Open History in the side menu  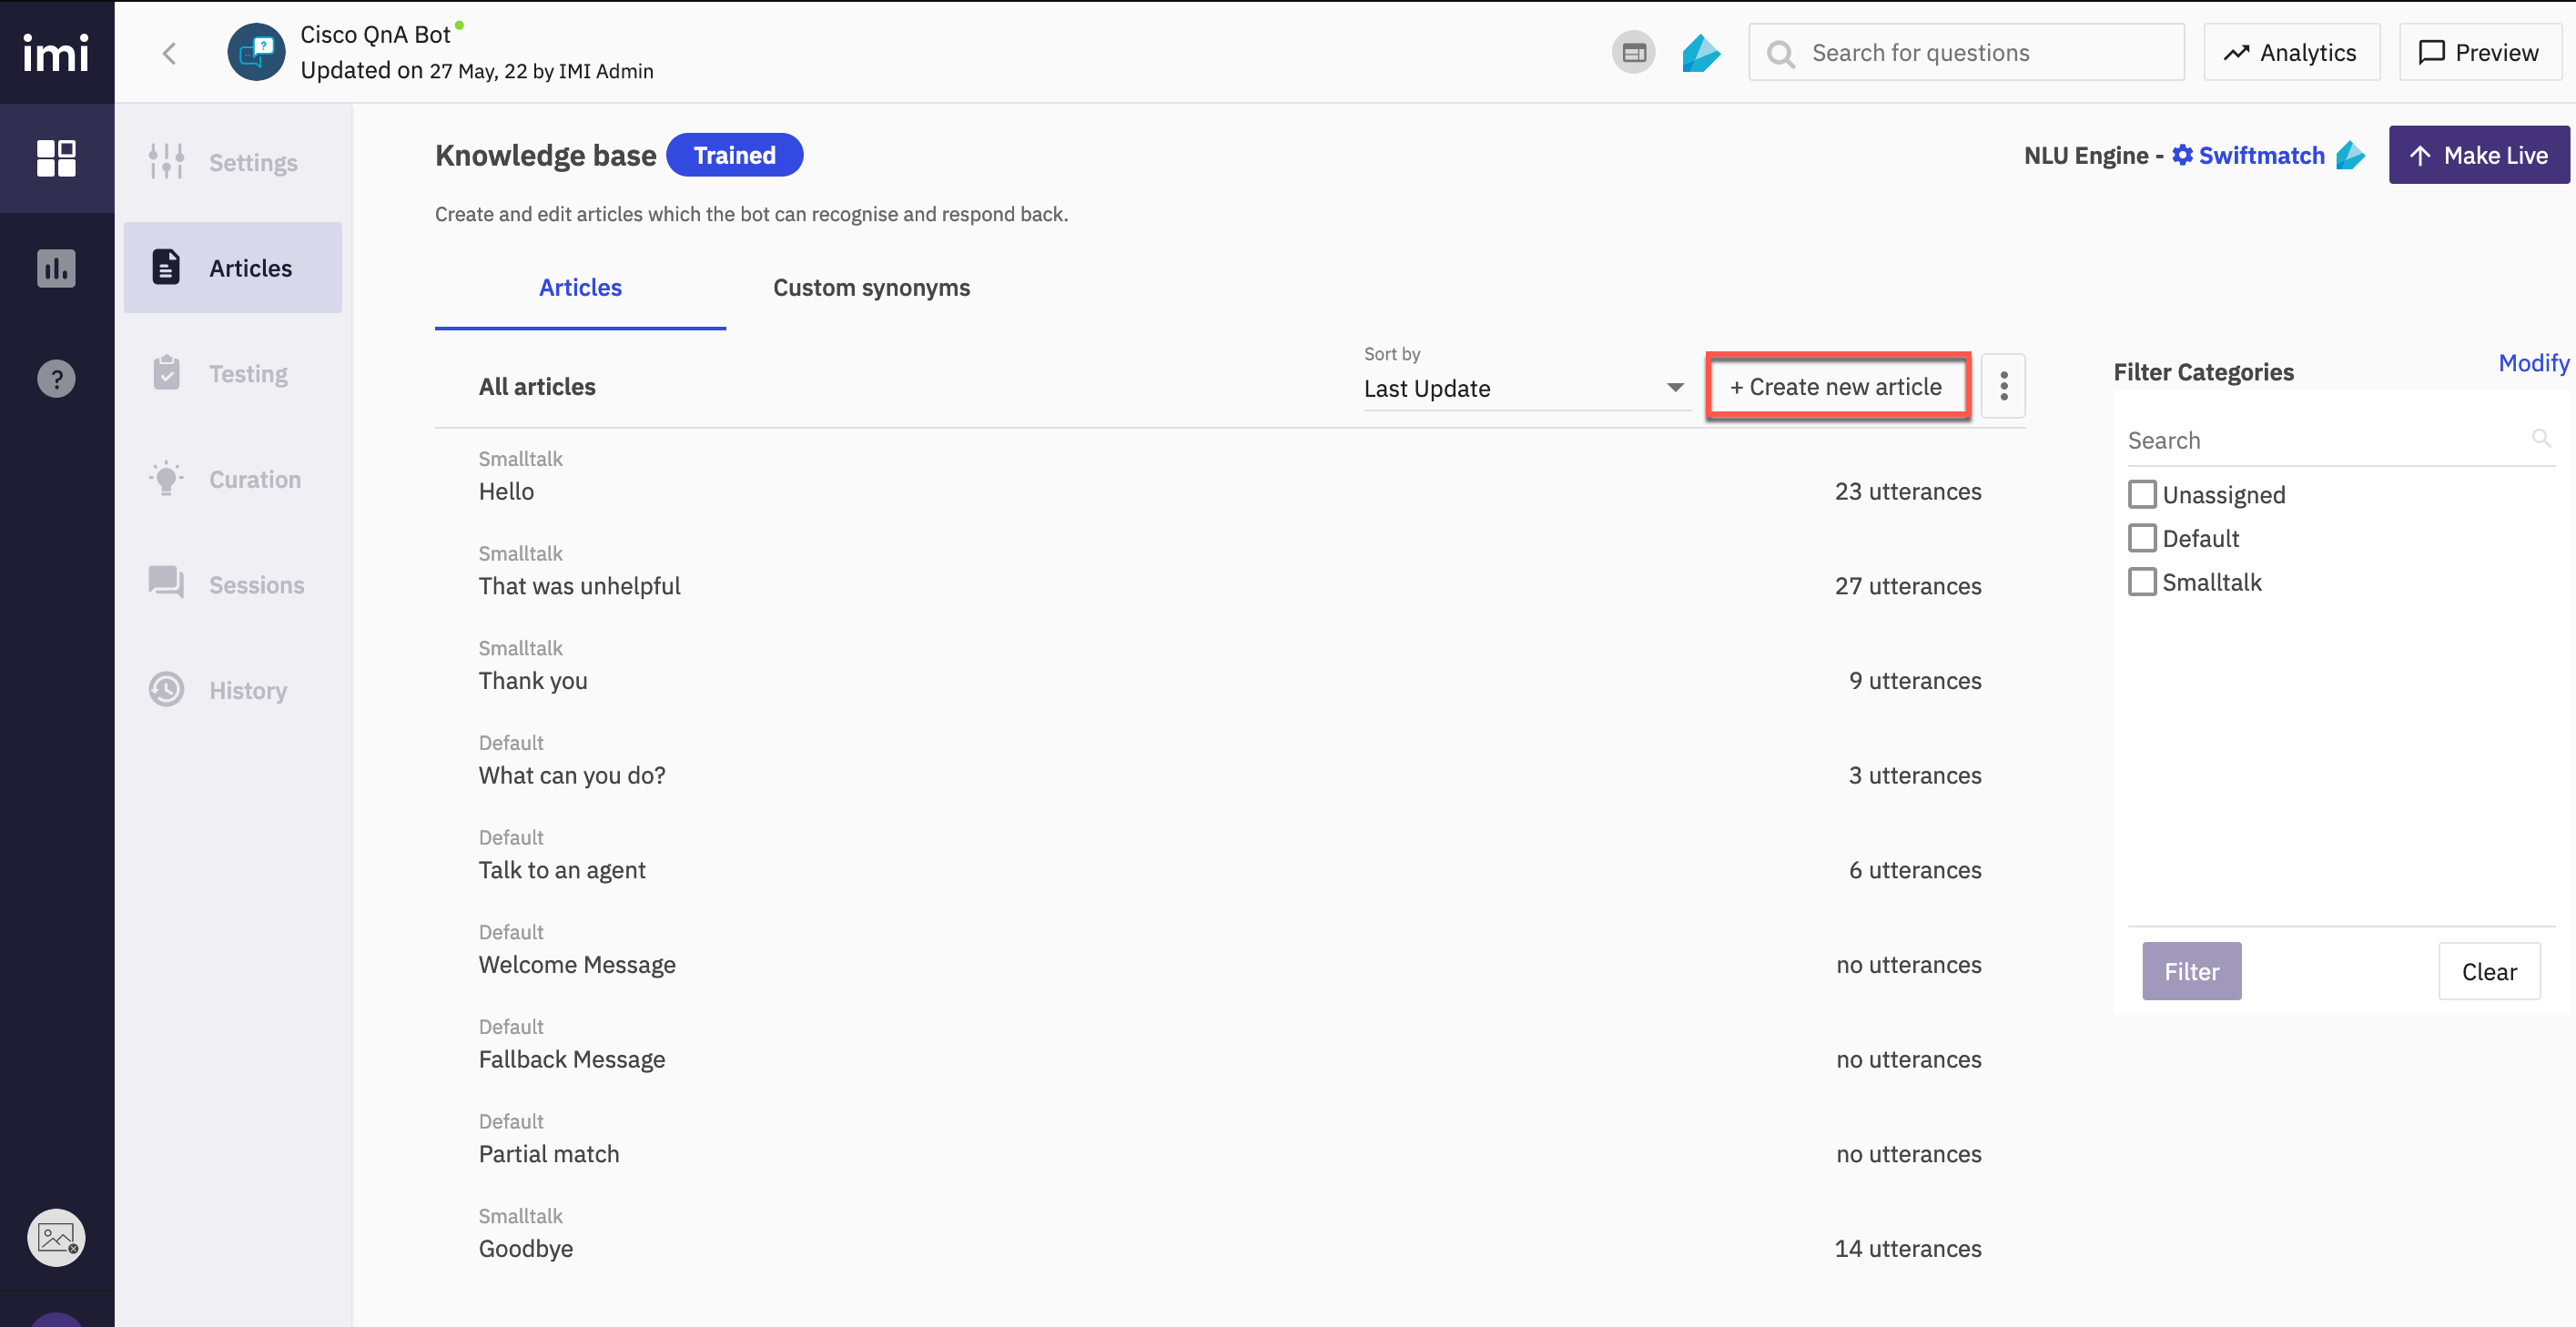233,690
